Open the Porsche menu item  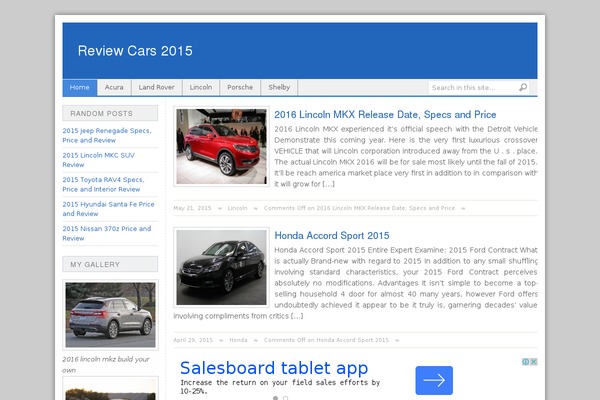tap(240, 88)
